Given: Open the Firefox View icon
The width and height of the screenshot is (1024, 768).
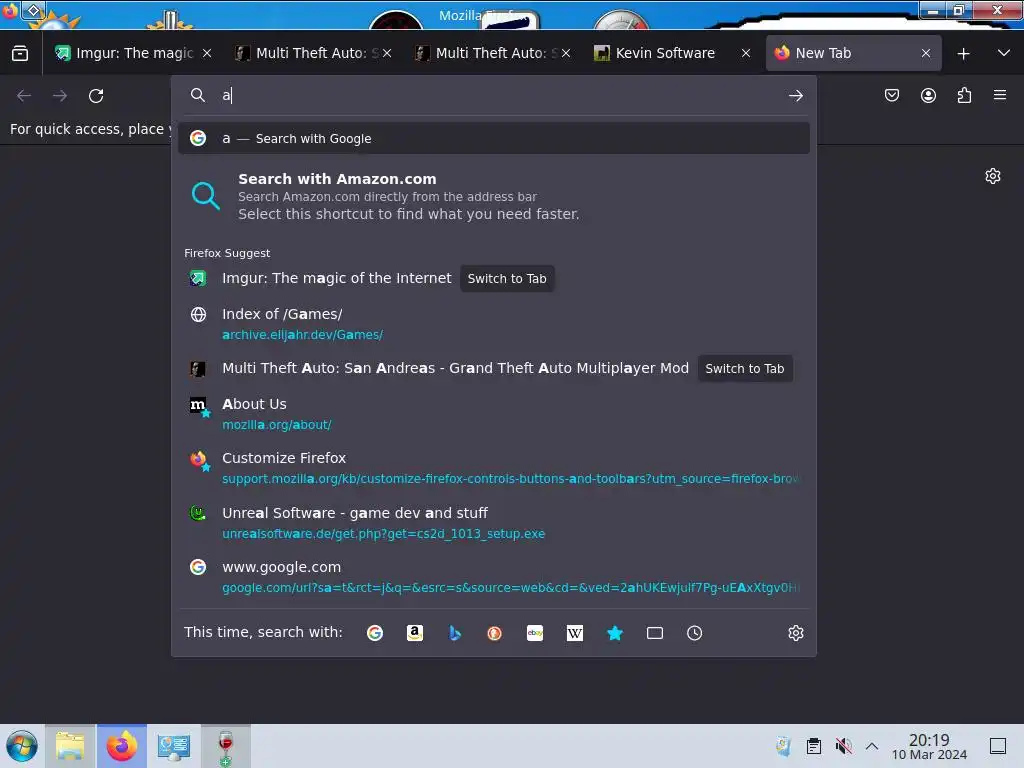Looking at the screenshot, I should (20, 53).
